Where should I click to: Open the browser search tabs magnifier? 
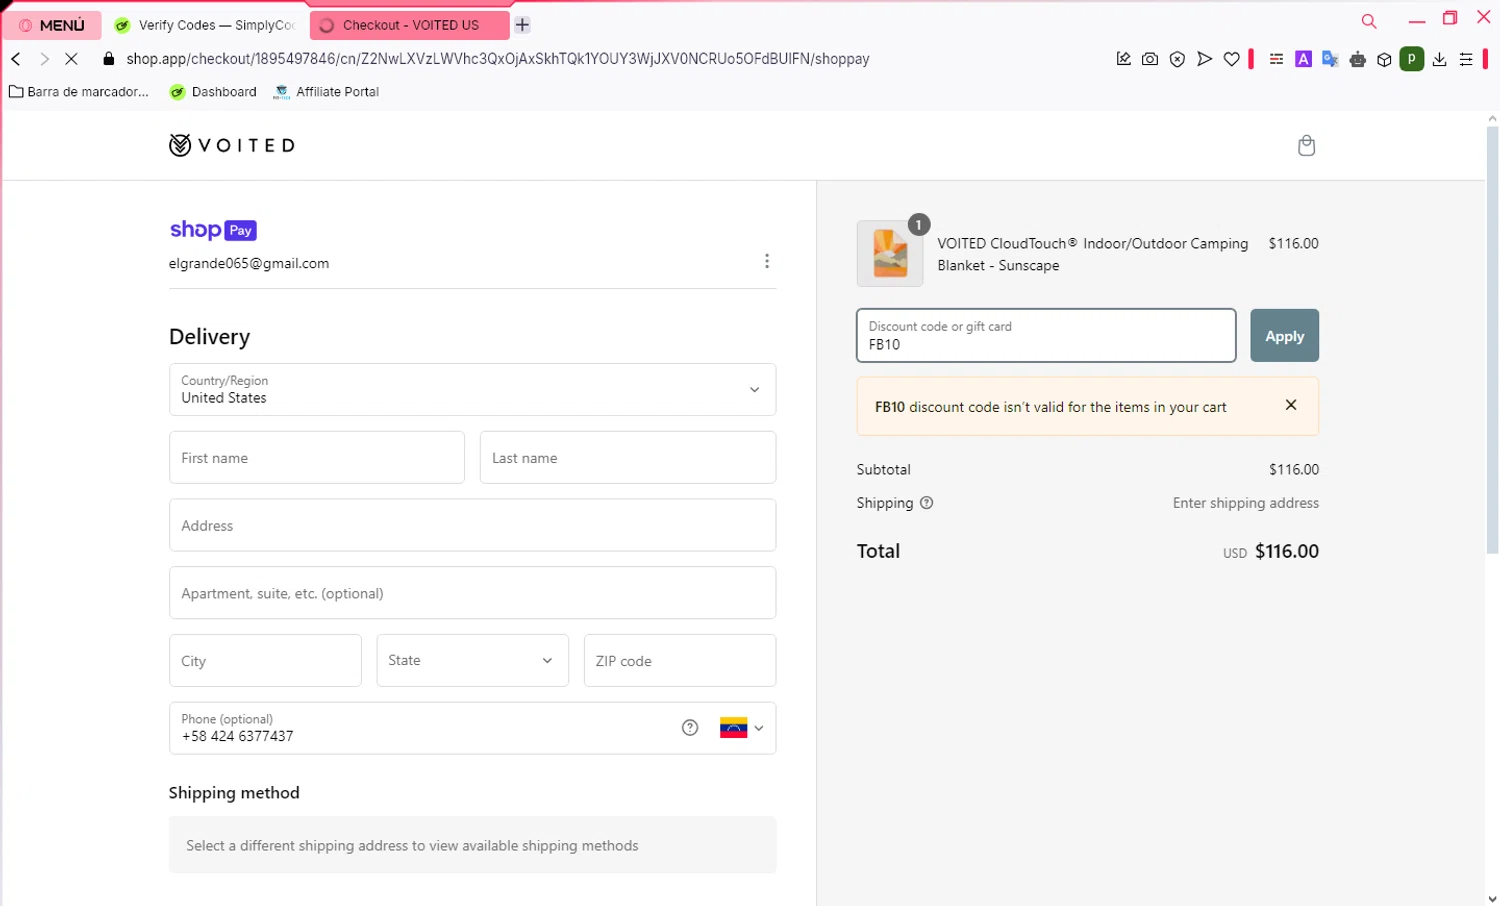coord(1369,21)
